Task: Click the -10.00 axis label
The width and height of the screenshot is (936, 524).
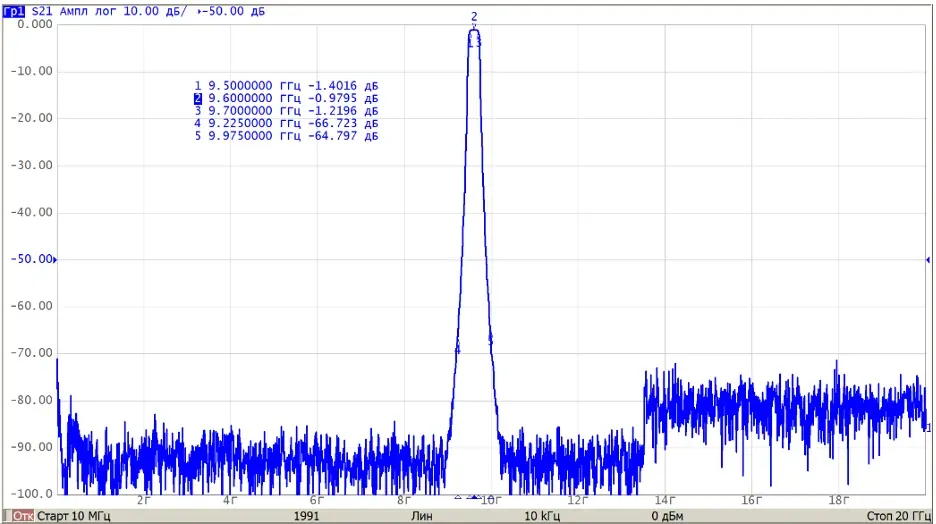Action: pyautogui.click(x=32, y=71)
